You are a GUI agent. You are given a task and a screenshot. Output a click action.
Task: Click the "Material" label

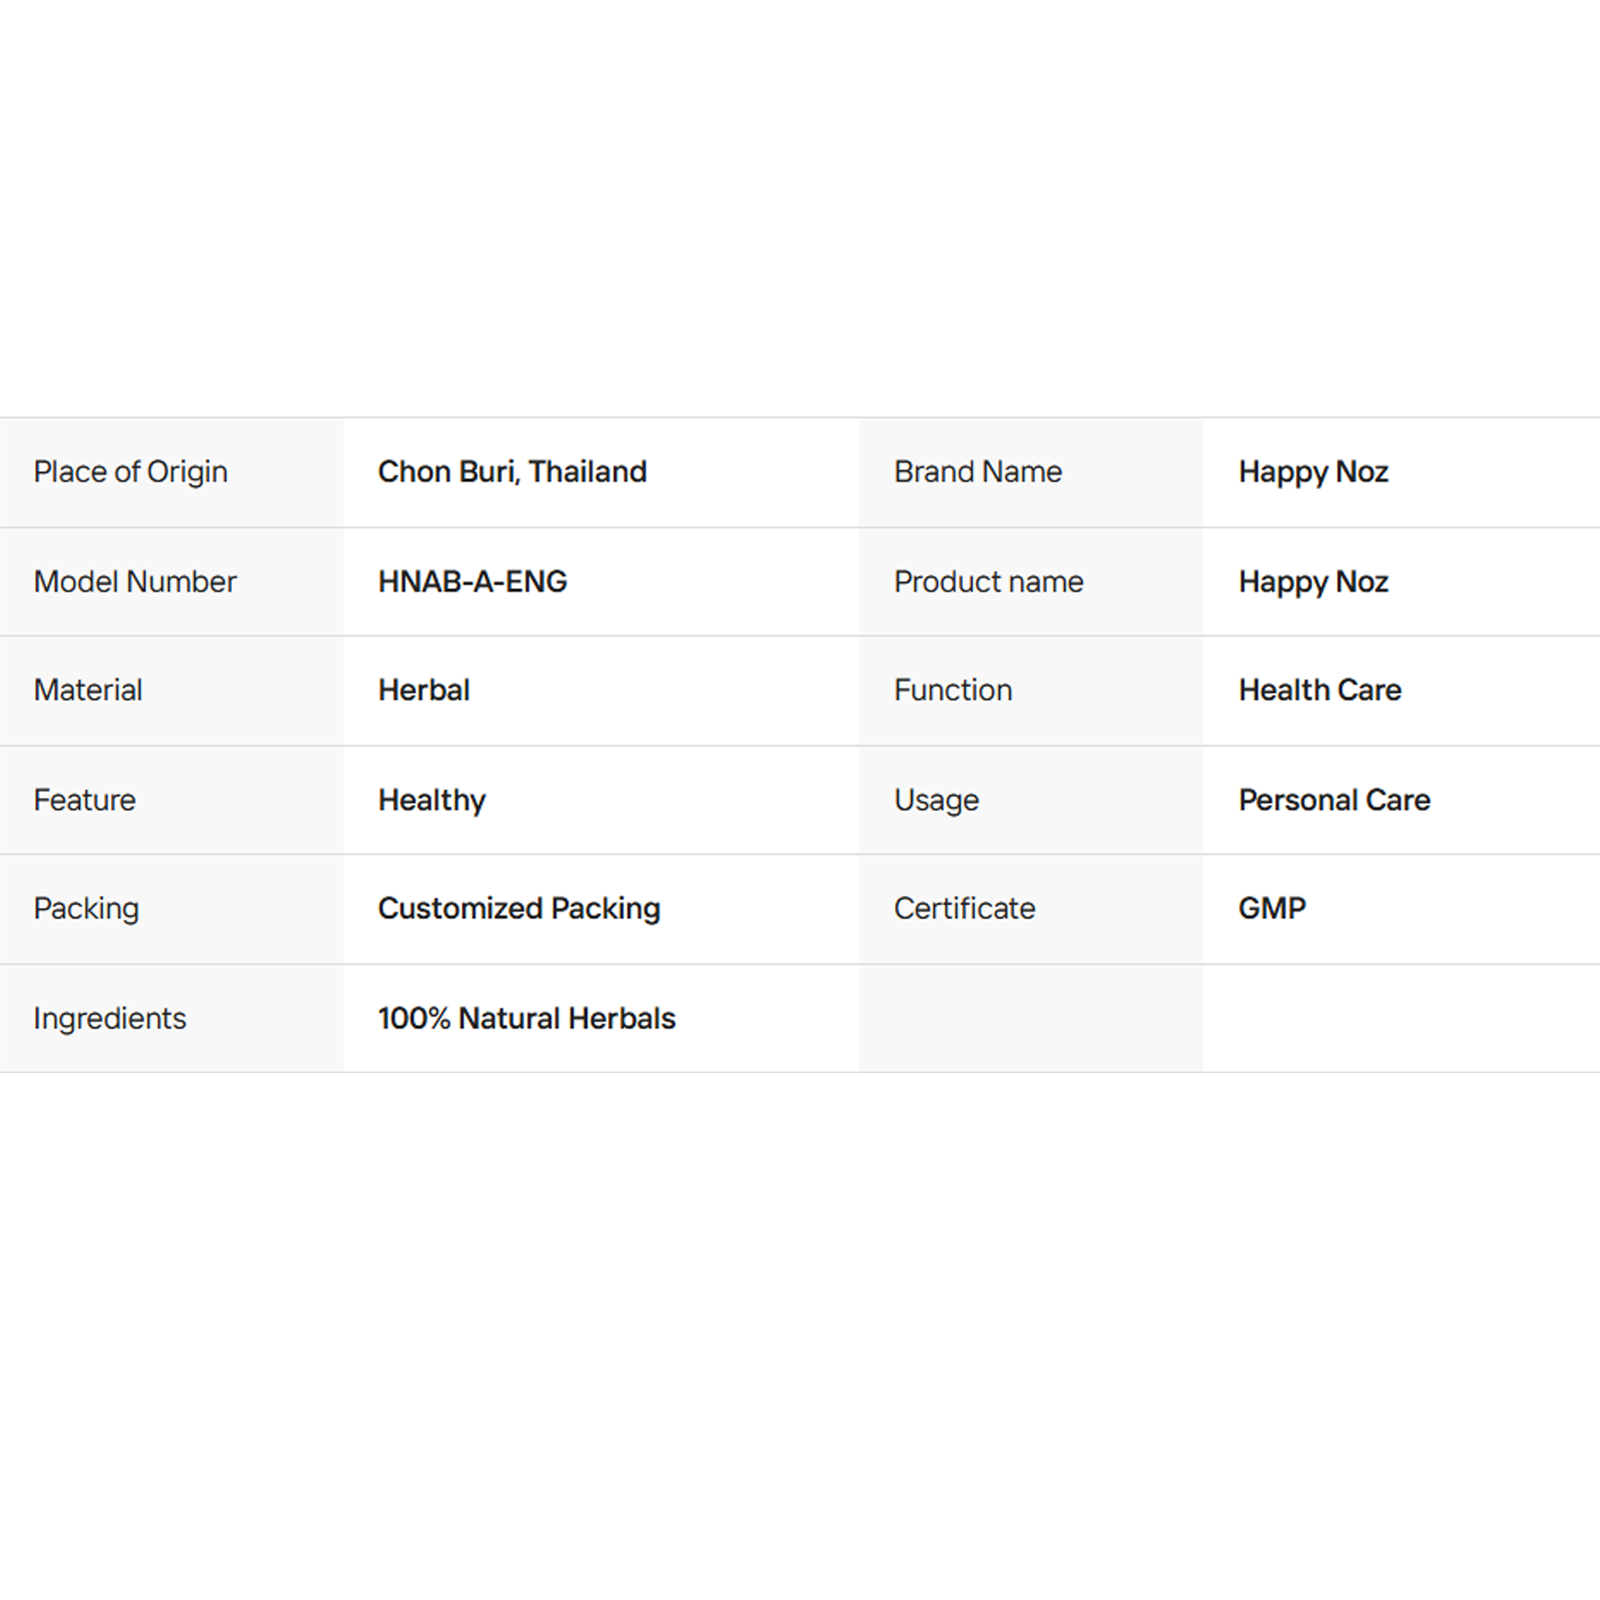pyautogui.click(x=88, y=690)
